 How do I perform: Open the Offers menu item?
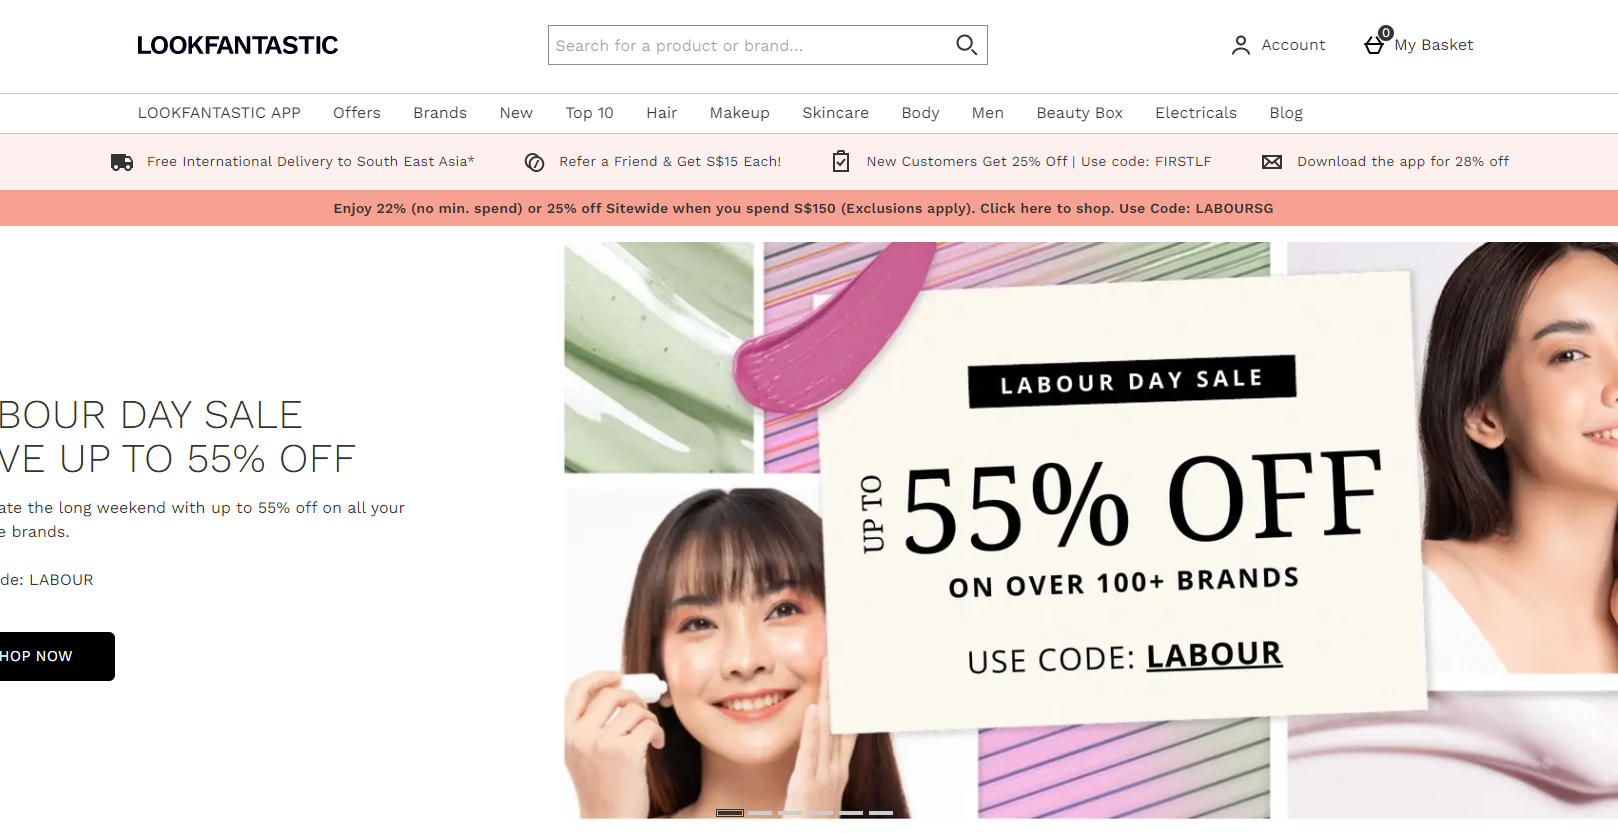point(357,113)
